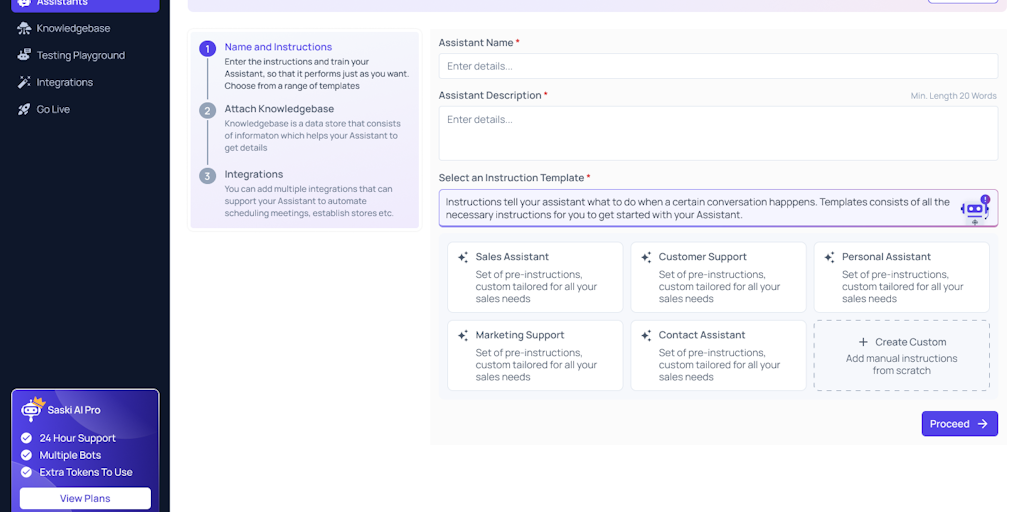Click the Assistant Name input field
This screenshot has height=512, width=1024.
(x=718, y=66)
